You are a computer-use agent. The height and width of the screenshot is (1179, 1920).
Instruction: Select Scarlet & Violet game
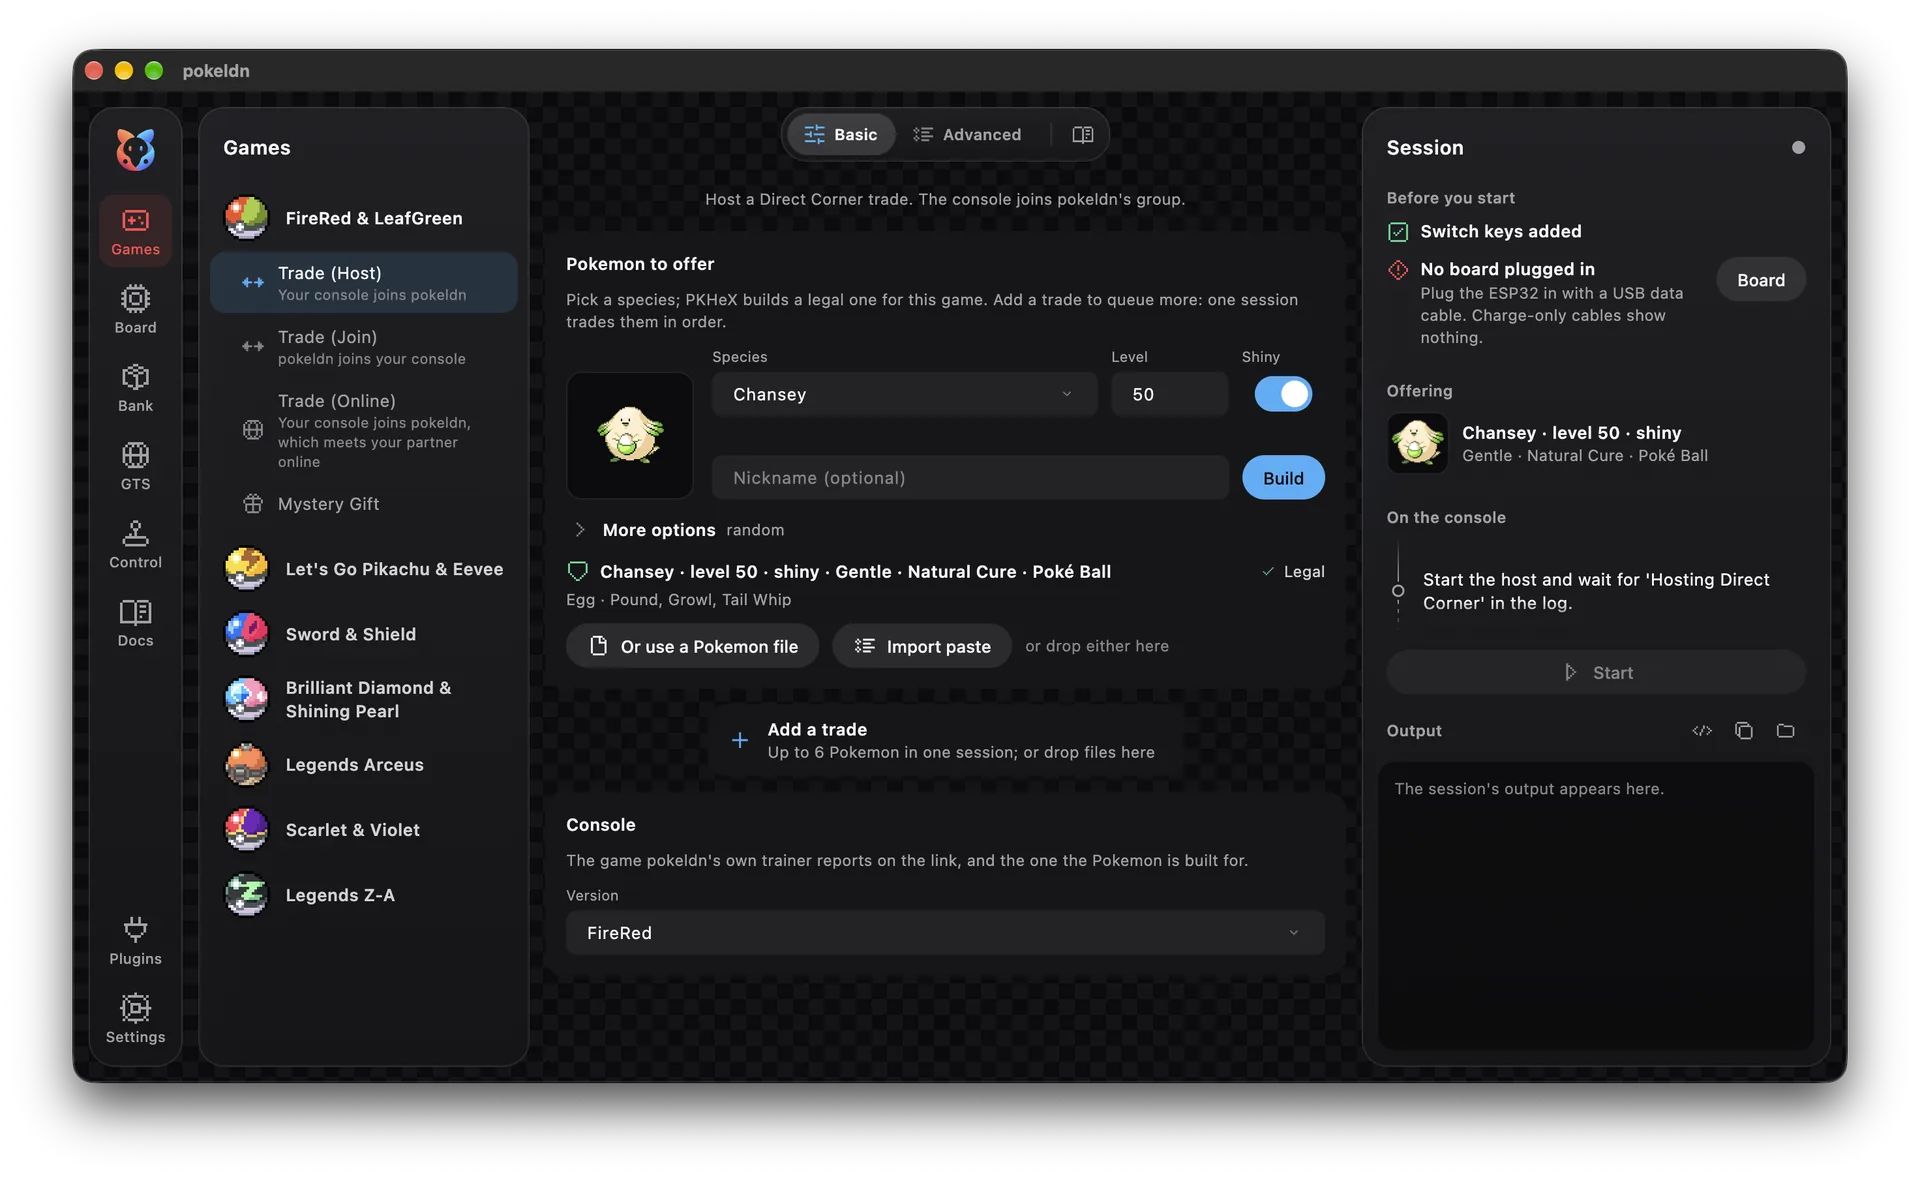(364, 830)
